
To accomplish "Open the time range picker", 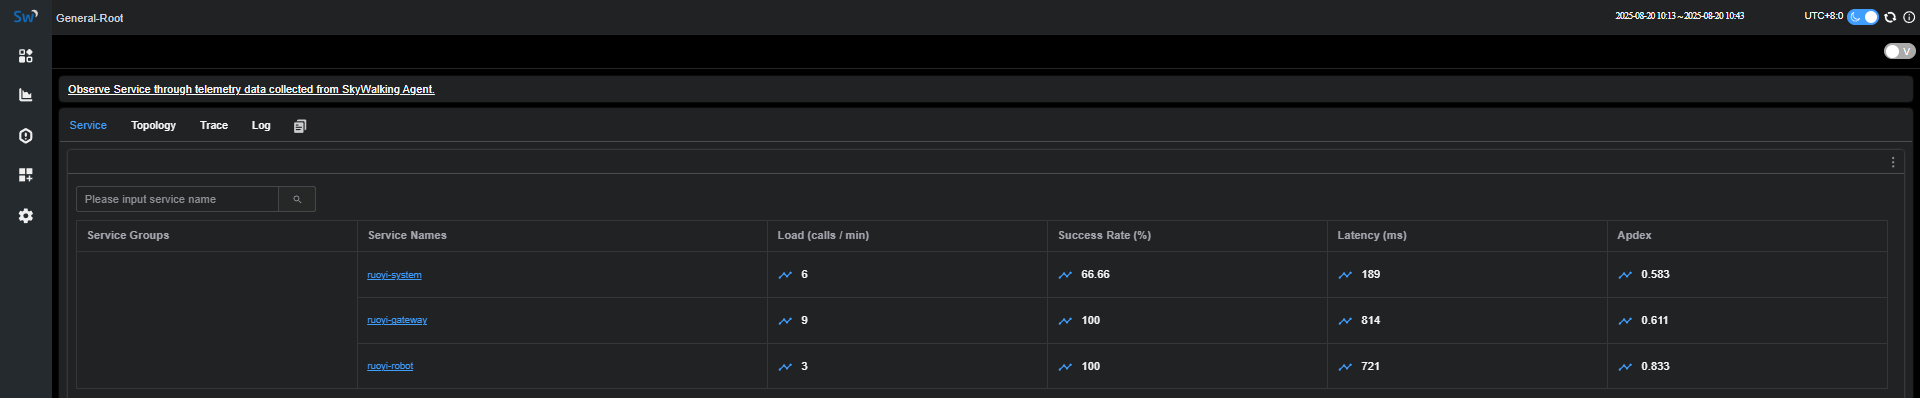I will pos(1680,16).
